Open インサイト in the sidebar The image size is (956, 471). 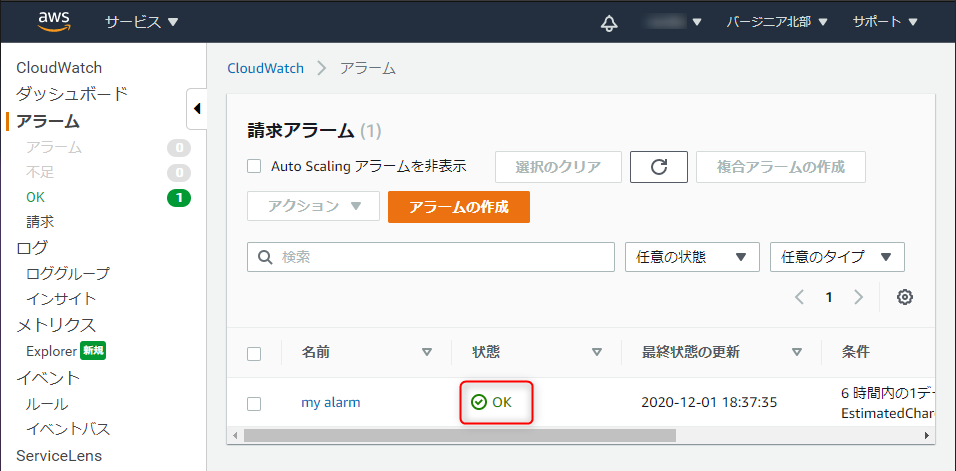point(61,299)
